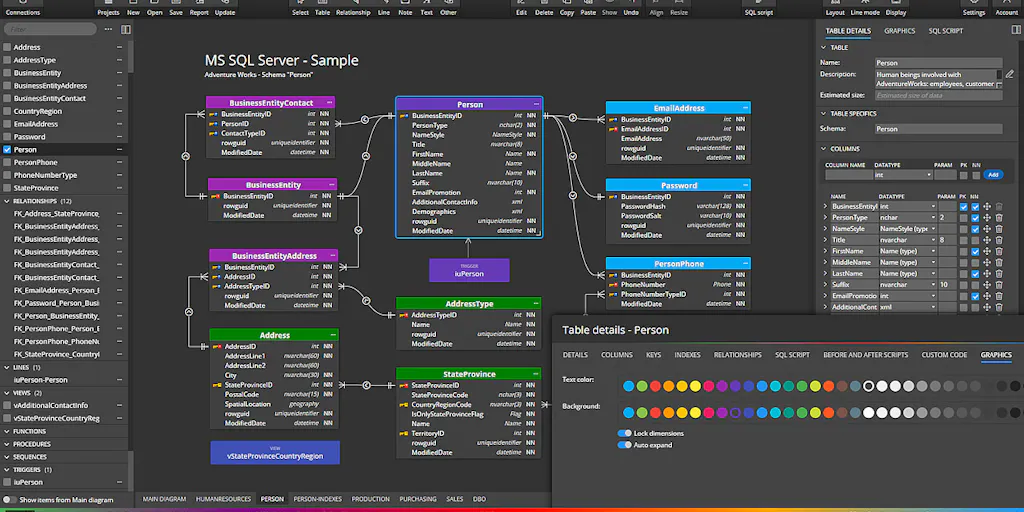
Task: Toggle the Auto expand switch
Action: point(624,445)
